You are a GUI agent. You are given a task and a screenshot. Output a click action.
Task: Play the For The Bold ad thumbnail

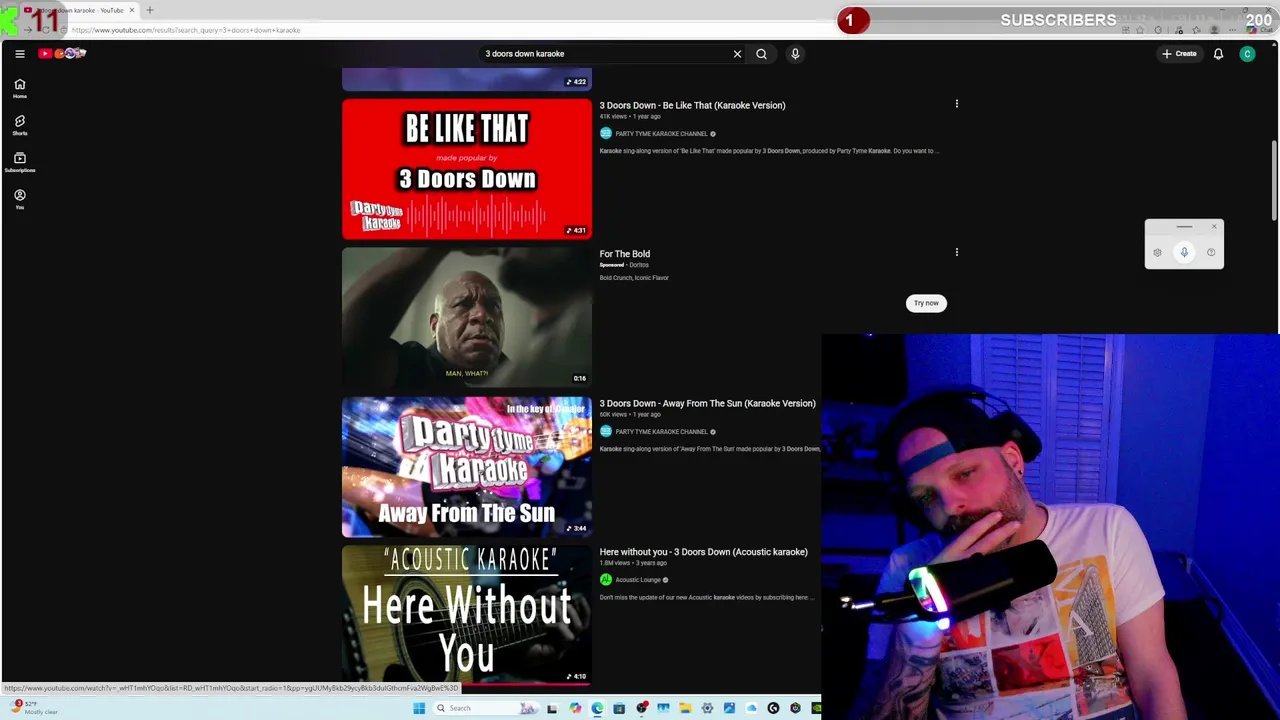467,317
